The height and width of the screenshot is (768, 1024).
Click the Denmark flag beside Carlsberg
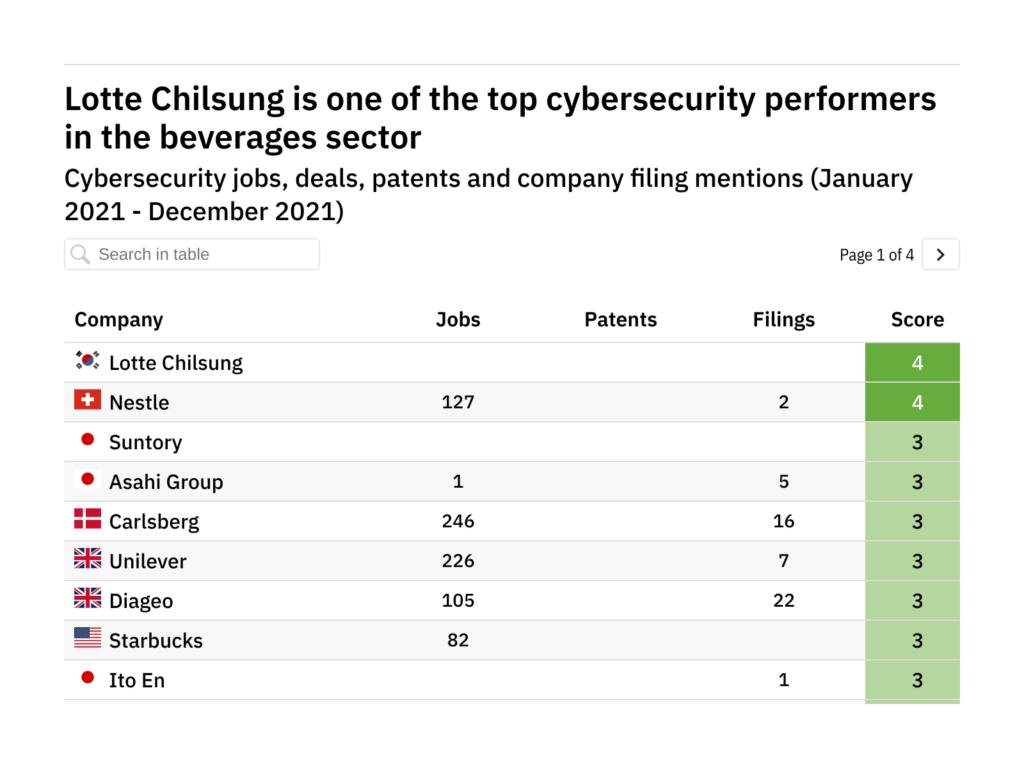click(88, 519)
